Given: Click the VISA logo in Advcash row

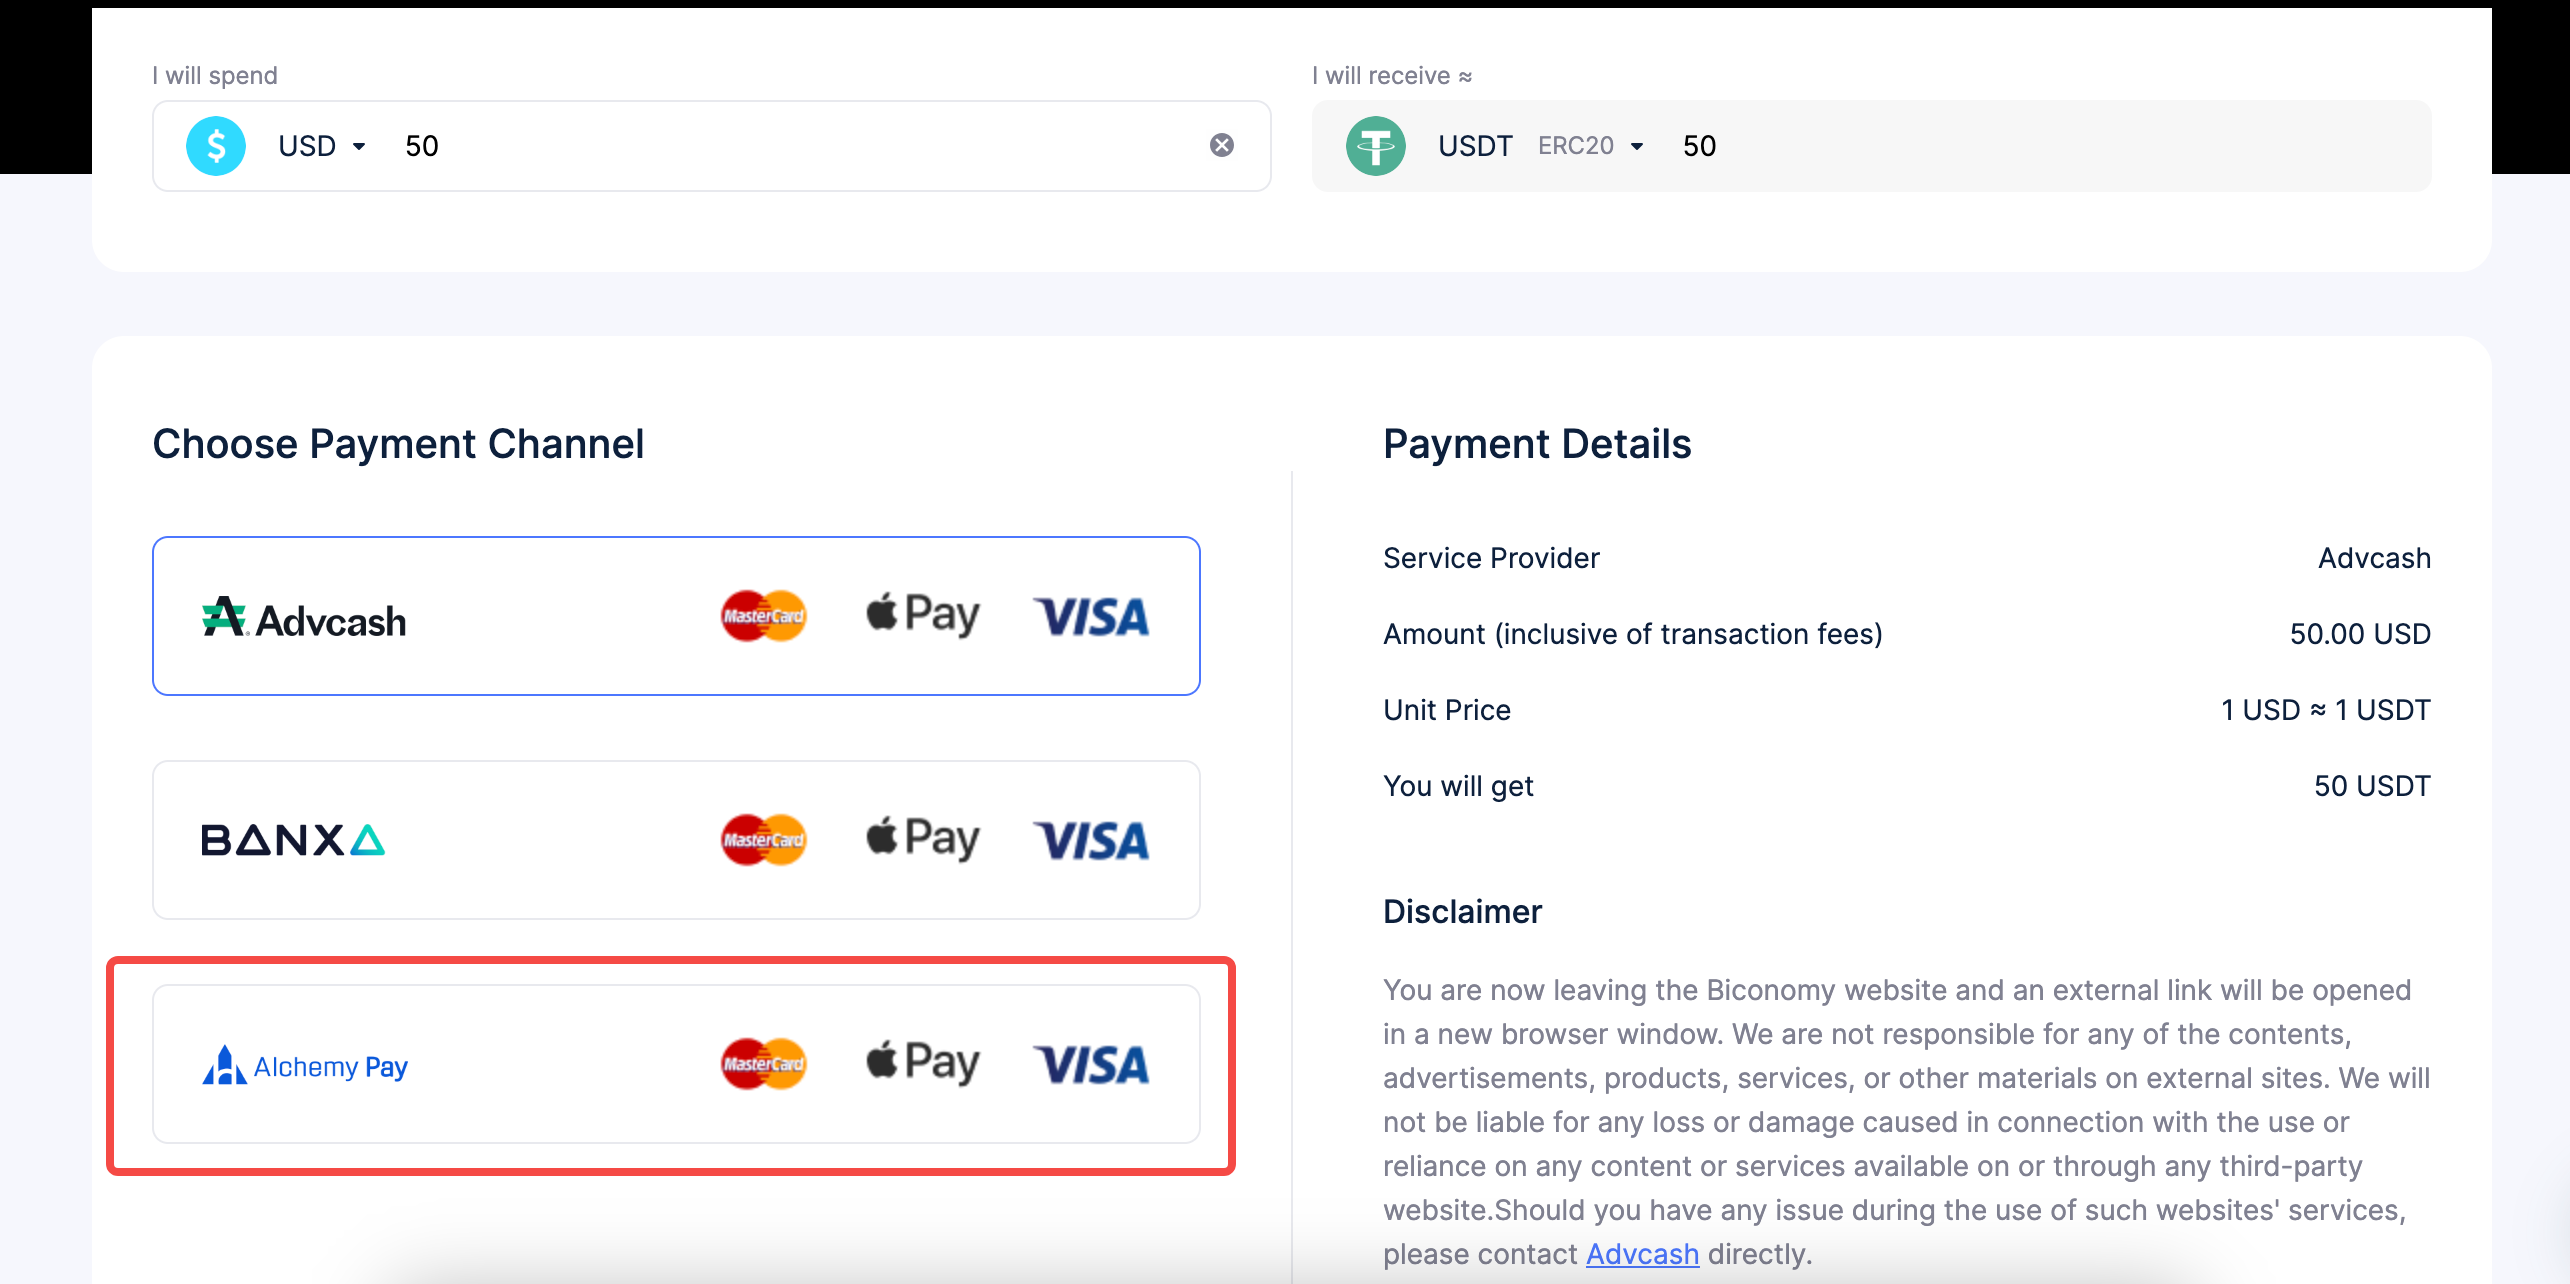Looking at the screenshot, I should pos(1091,617).
